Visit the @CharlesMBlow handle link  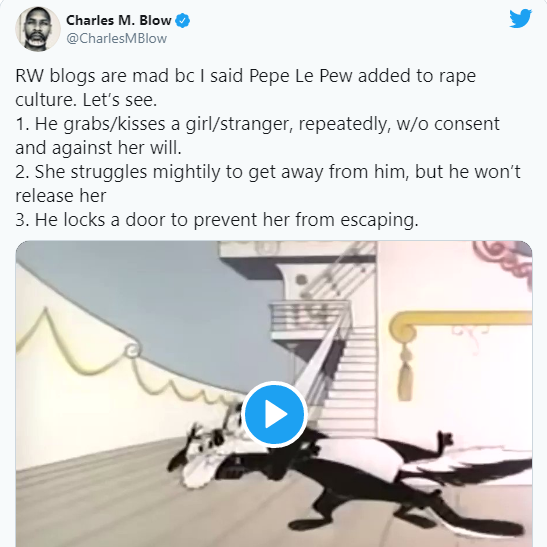pos(117,38)
